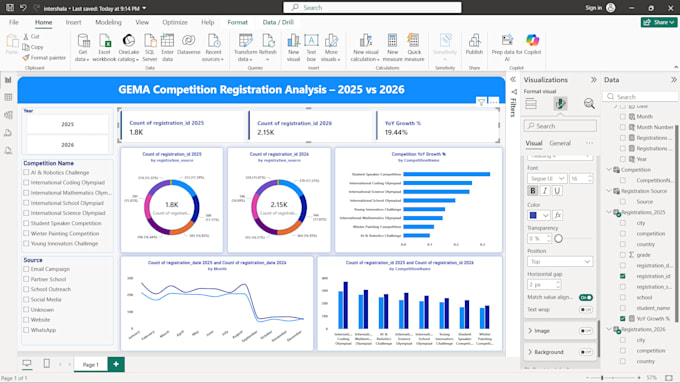
Task: Click the Excel workbook icon
Action: 105,41
